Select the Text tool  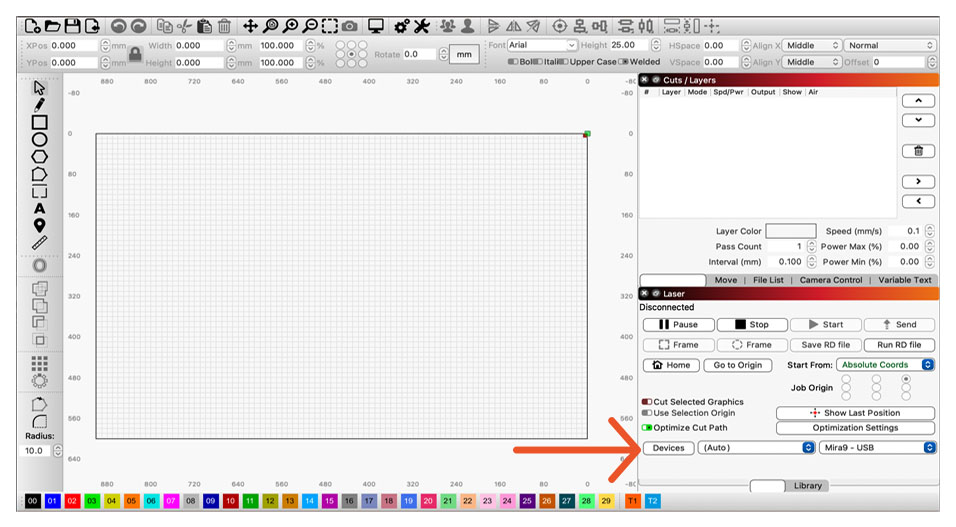click(39, 208)
